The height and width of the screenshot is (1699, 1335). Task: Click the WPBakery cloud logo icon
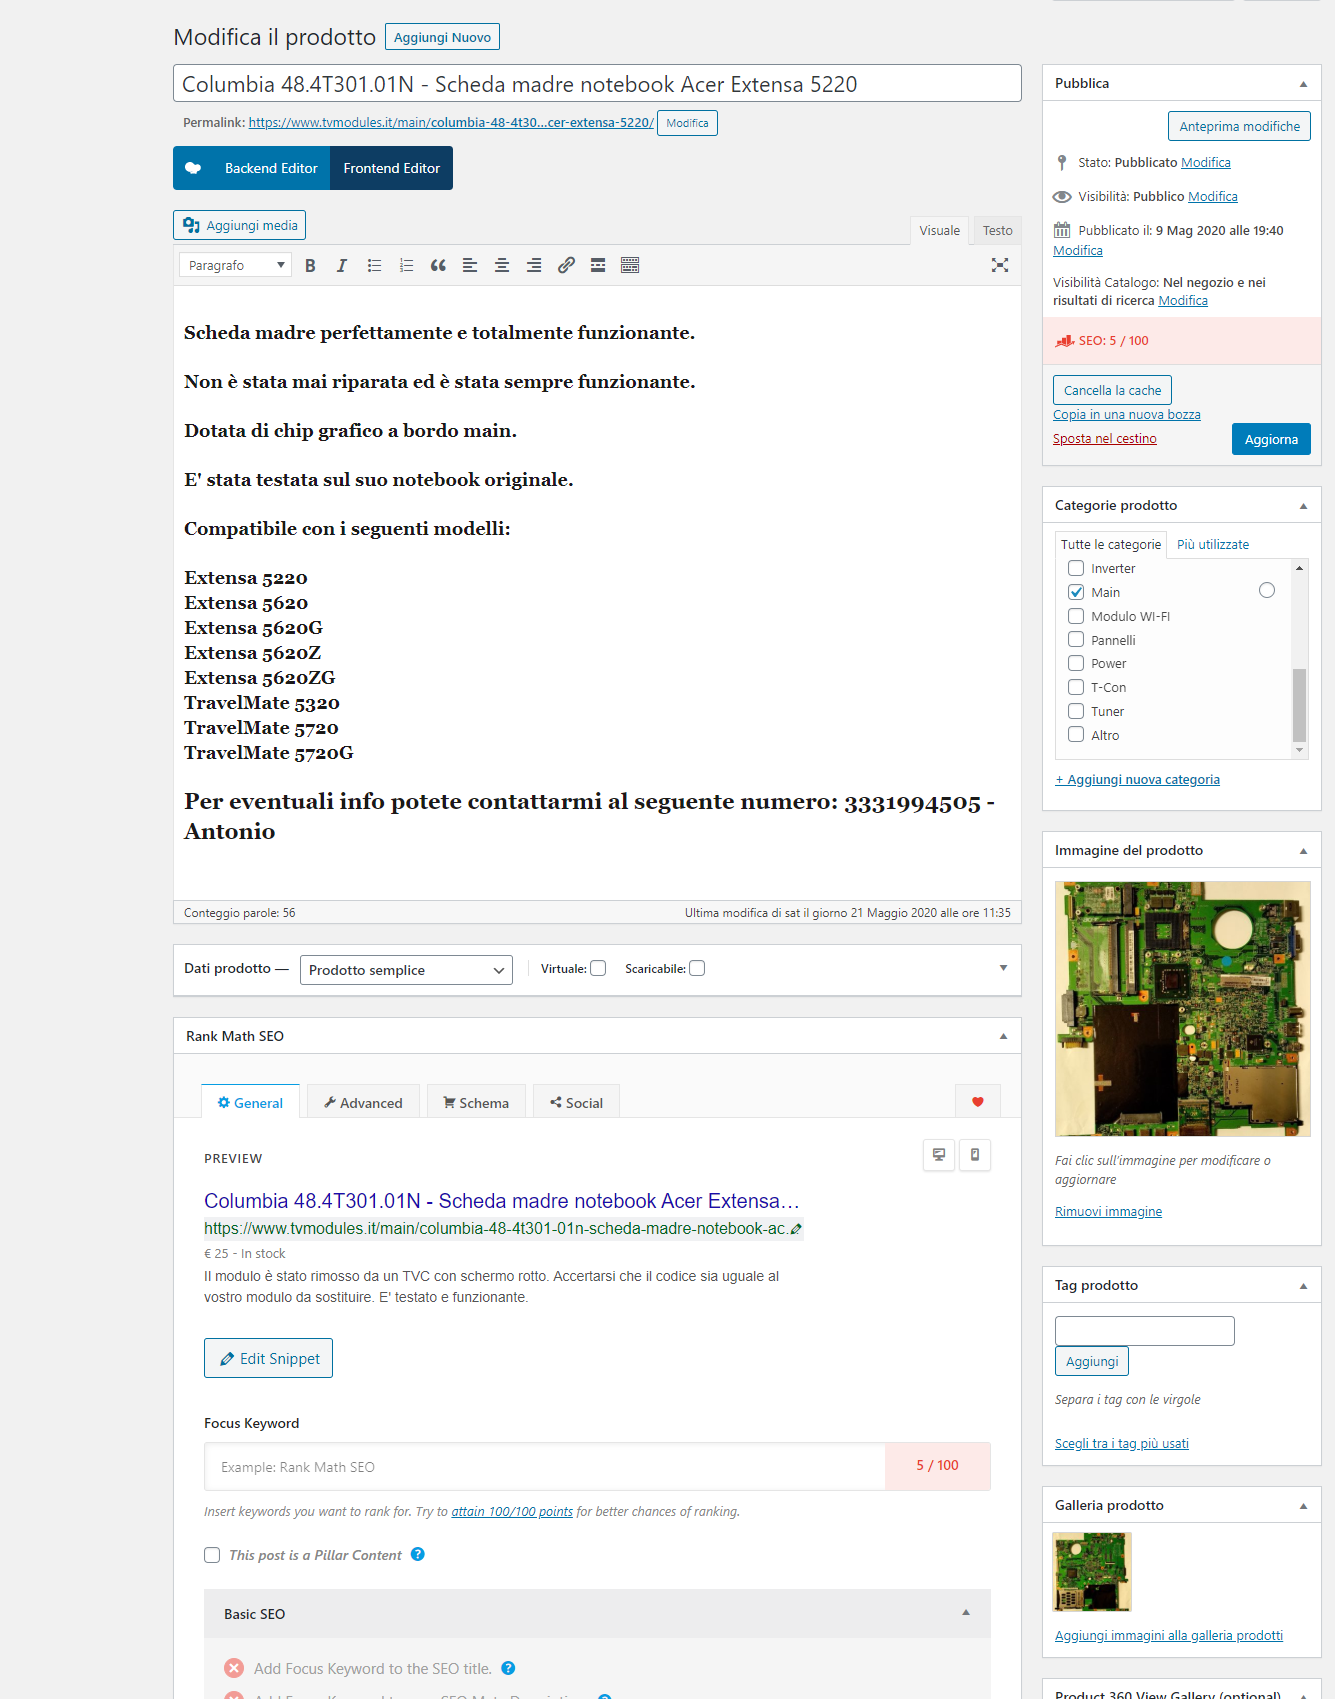tap(194, 168)
